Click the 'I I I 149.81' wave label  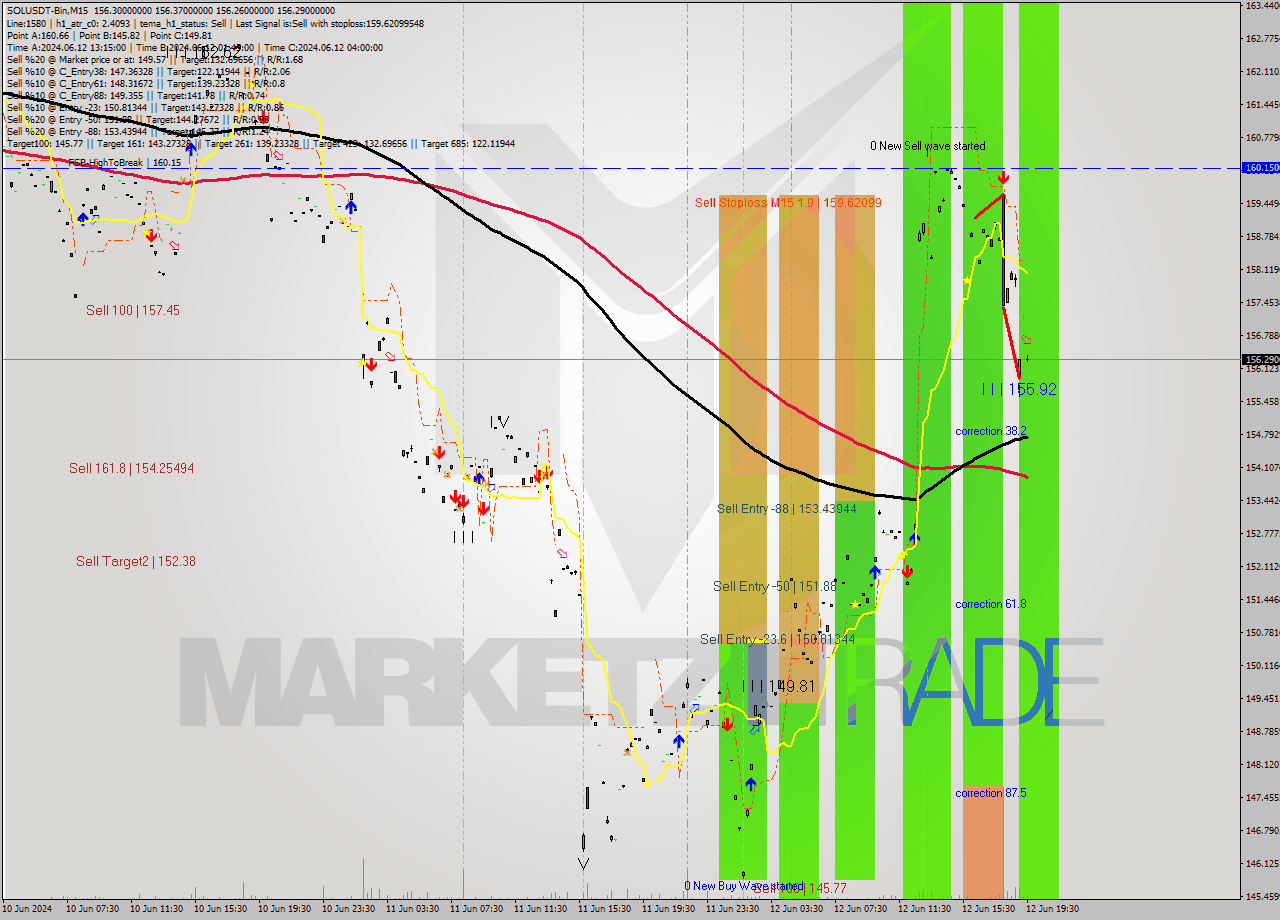(779, 686)
